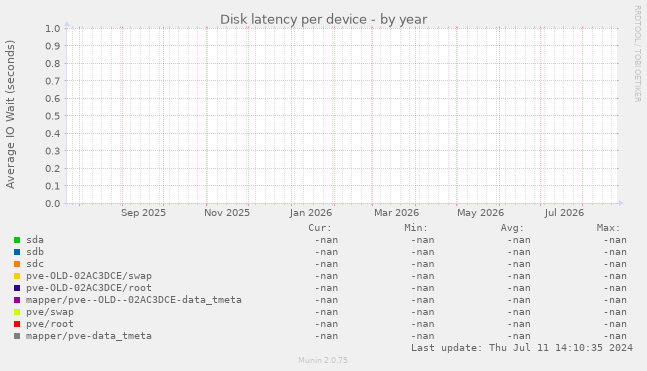Click the Jul 2026 axis label
The height and width of the screenshot is (371, 647).
(564, 213)
